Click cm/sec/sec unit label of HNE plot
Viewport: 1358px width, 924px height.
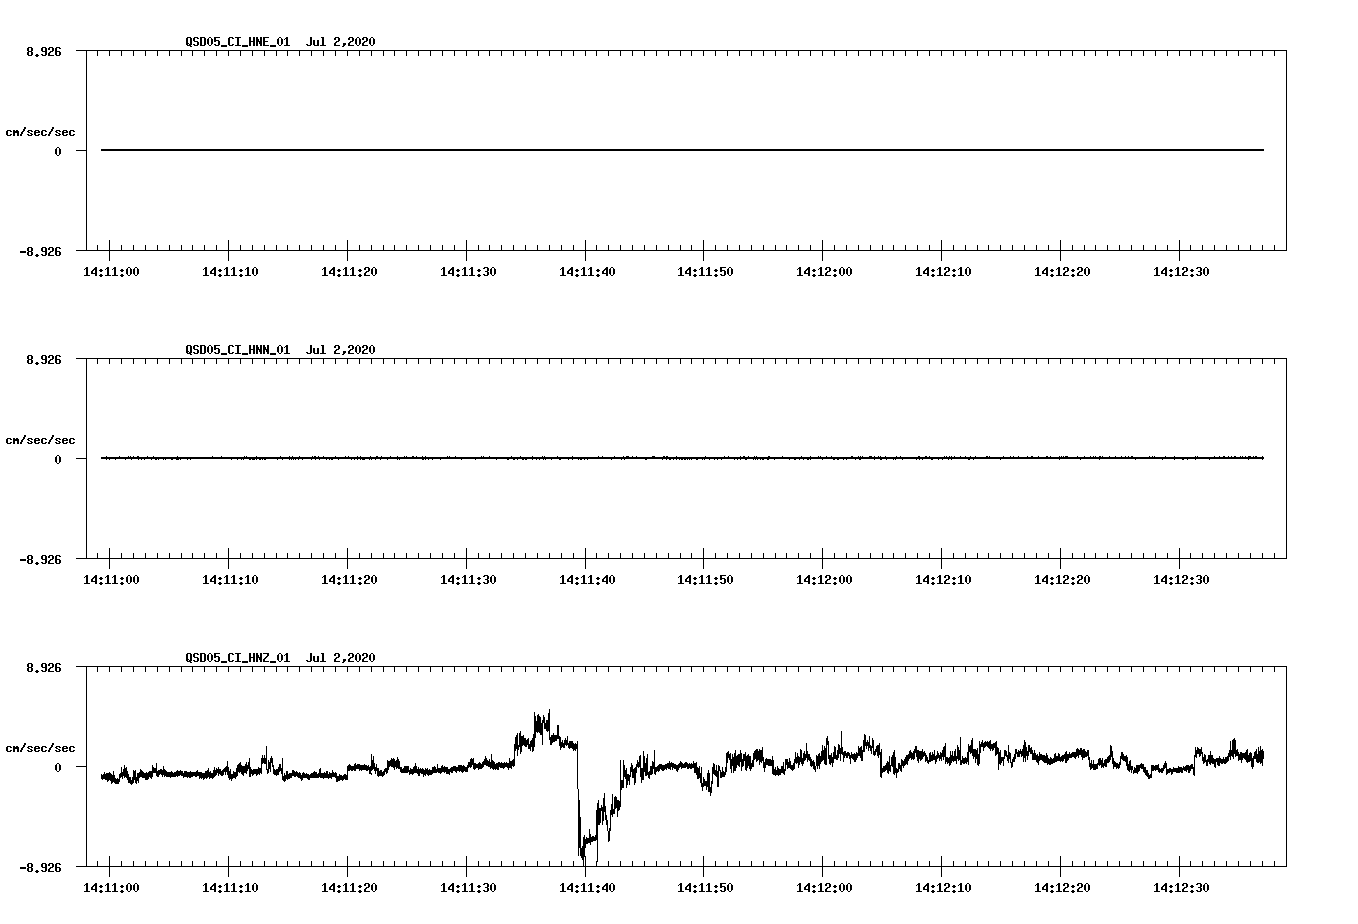point(40,132)
